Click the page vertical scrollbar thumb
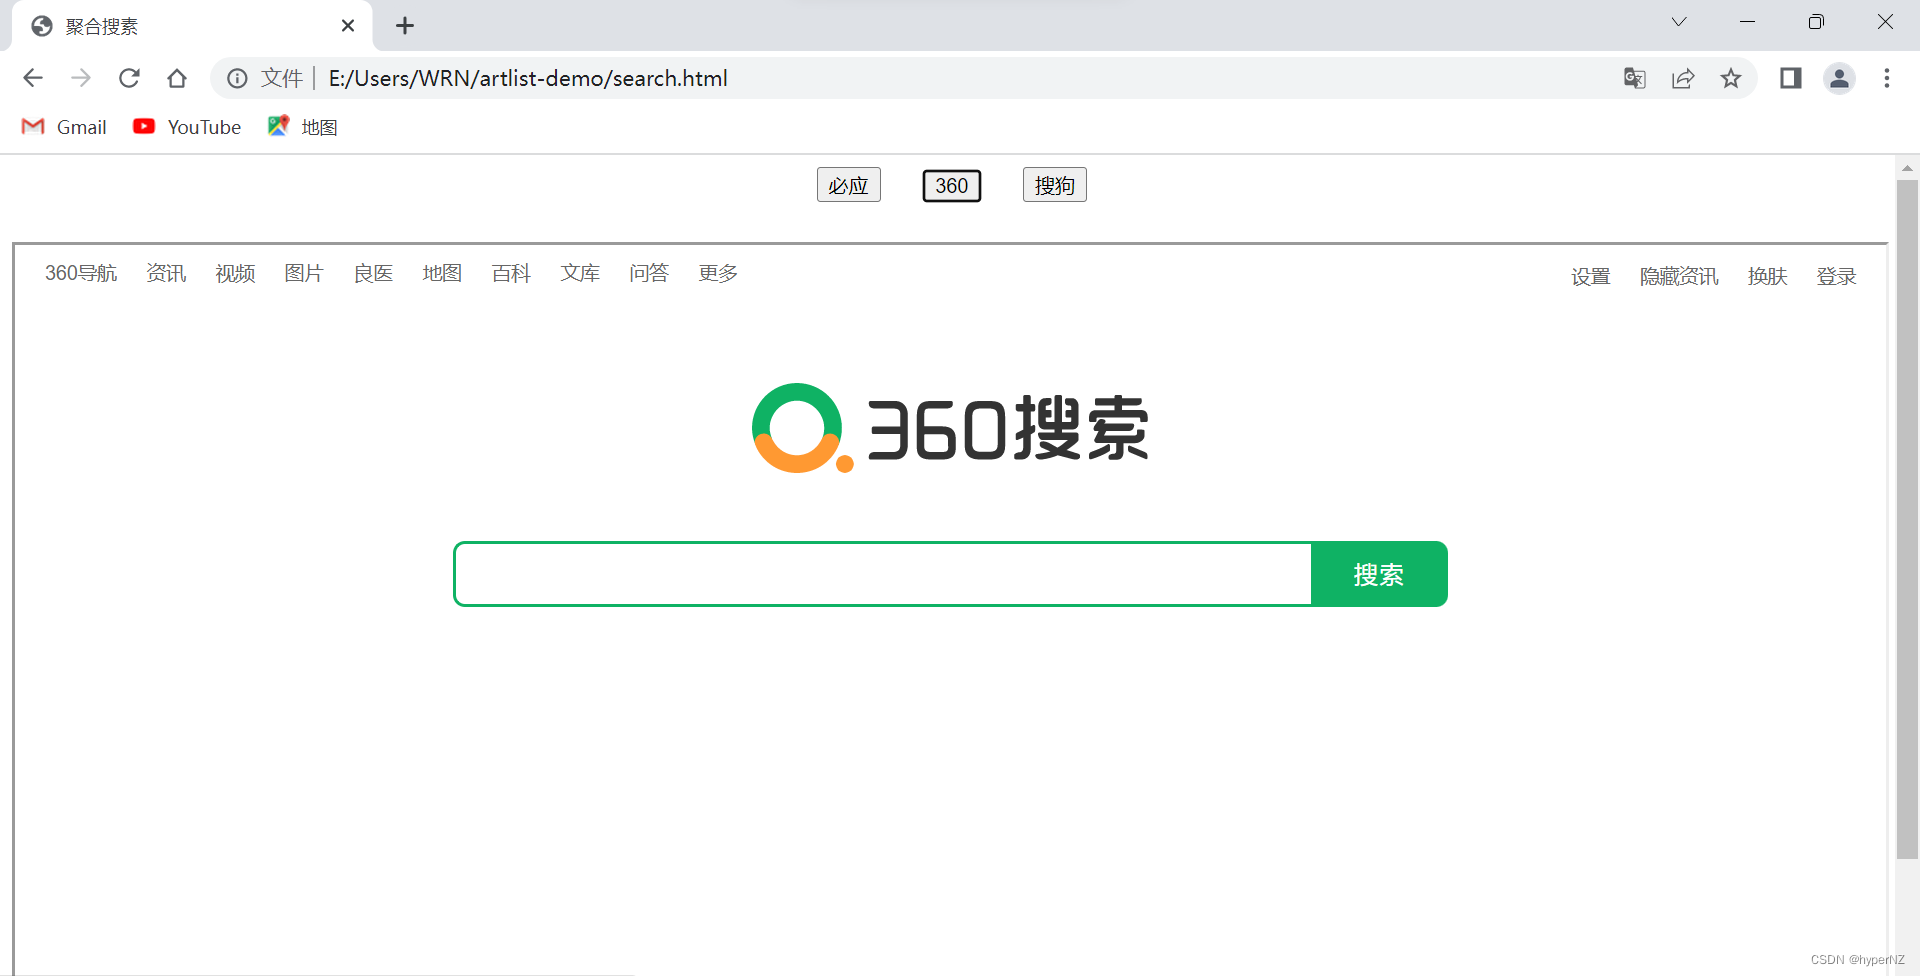Viewport: 1920px width, 976px height. pyautogui.click(x=1907, y=519)
